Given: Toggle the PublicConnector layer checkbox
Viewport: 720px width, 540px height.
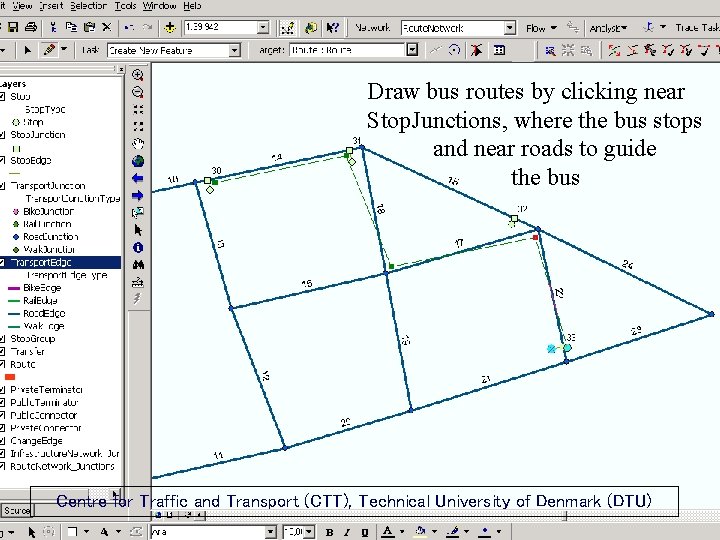Looking at the screenshot, I should 2,416.
